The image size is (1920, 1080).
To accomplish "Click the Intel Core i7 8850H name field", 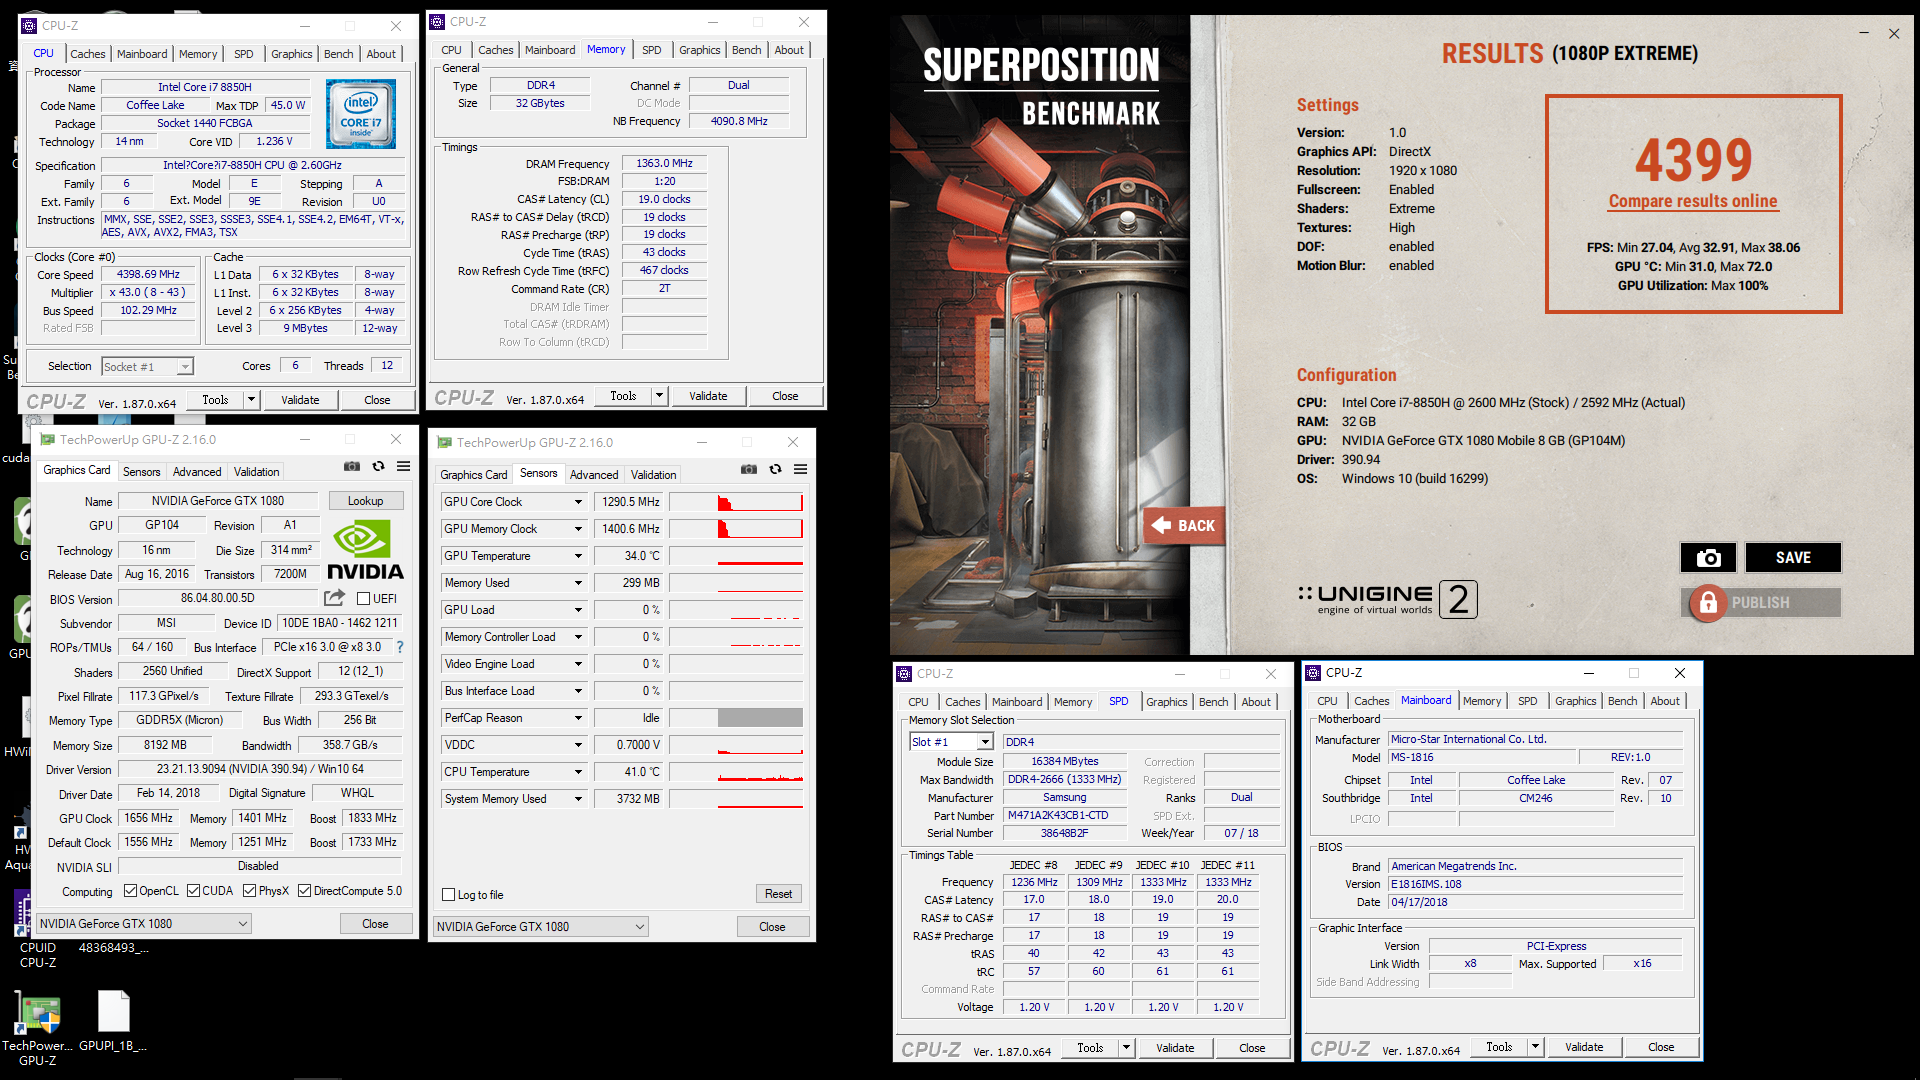I will tap(205, 87).
